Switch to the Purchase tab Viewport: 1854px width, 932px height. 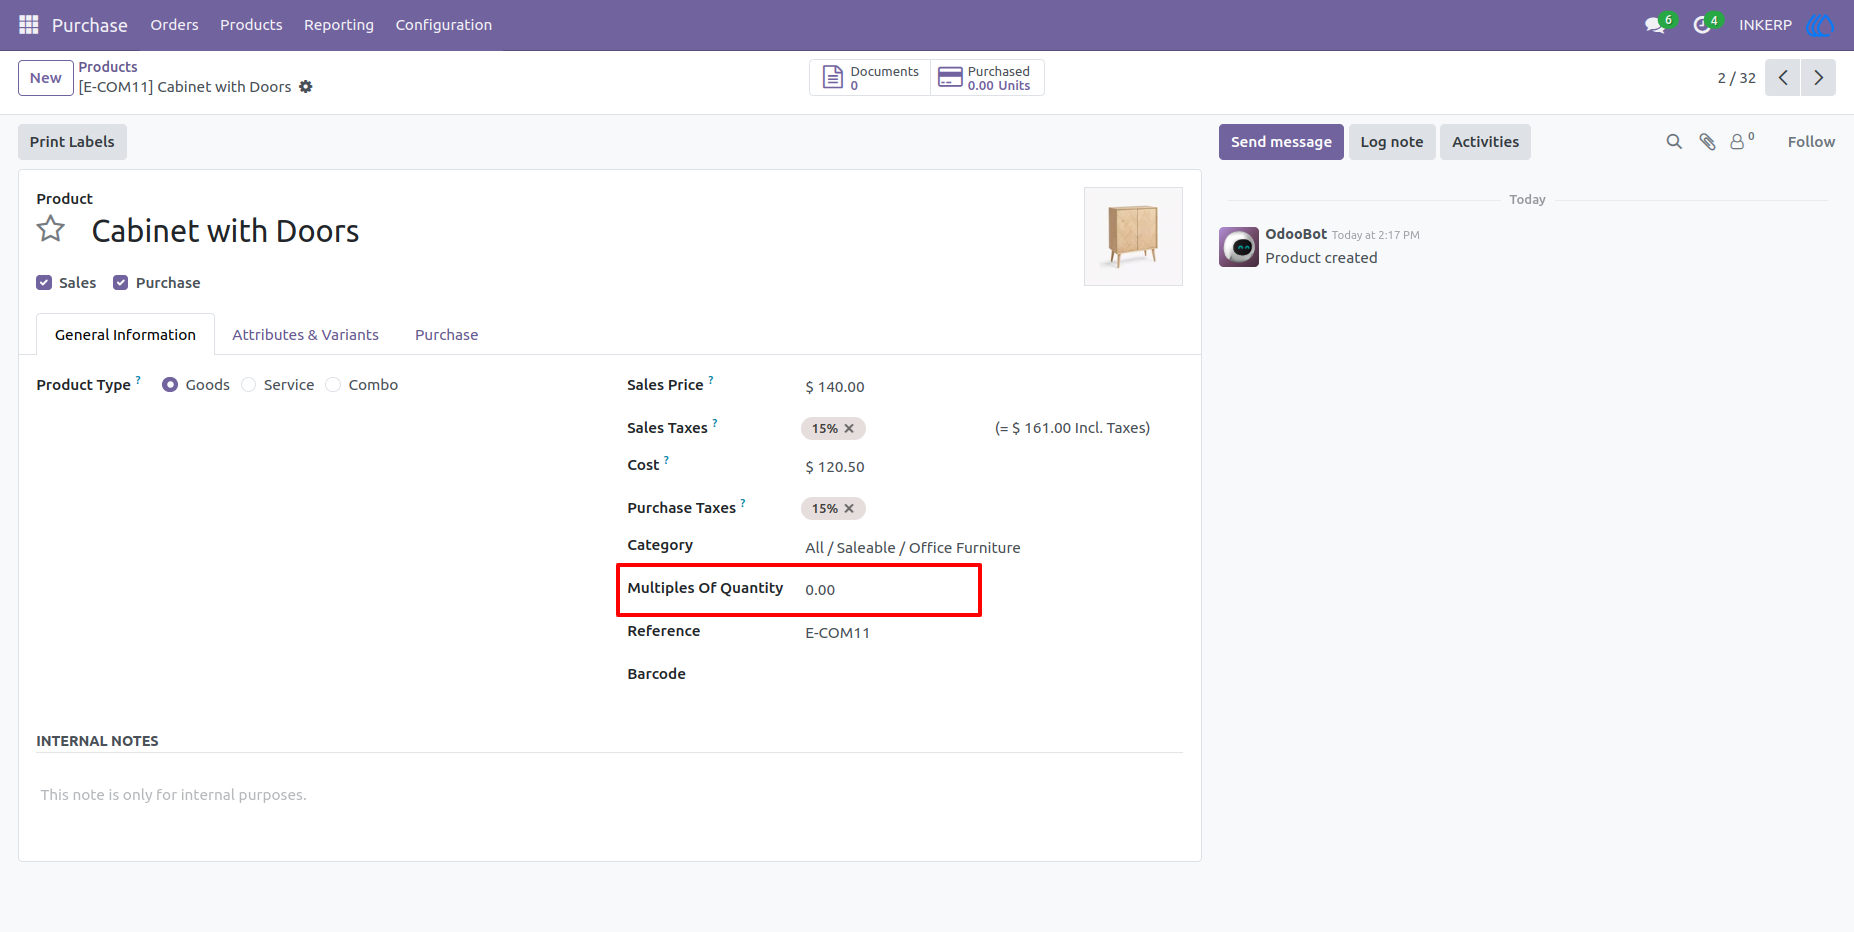(x=447, y=335)
